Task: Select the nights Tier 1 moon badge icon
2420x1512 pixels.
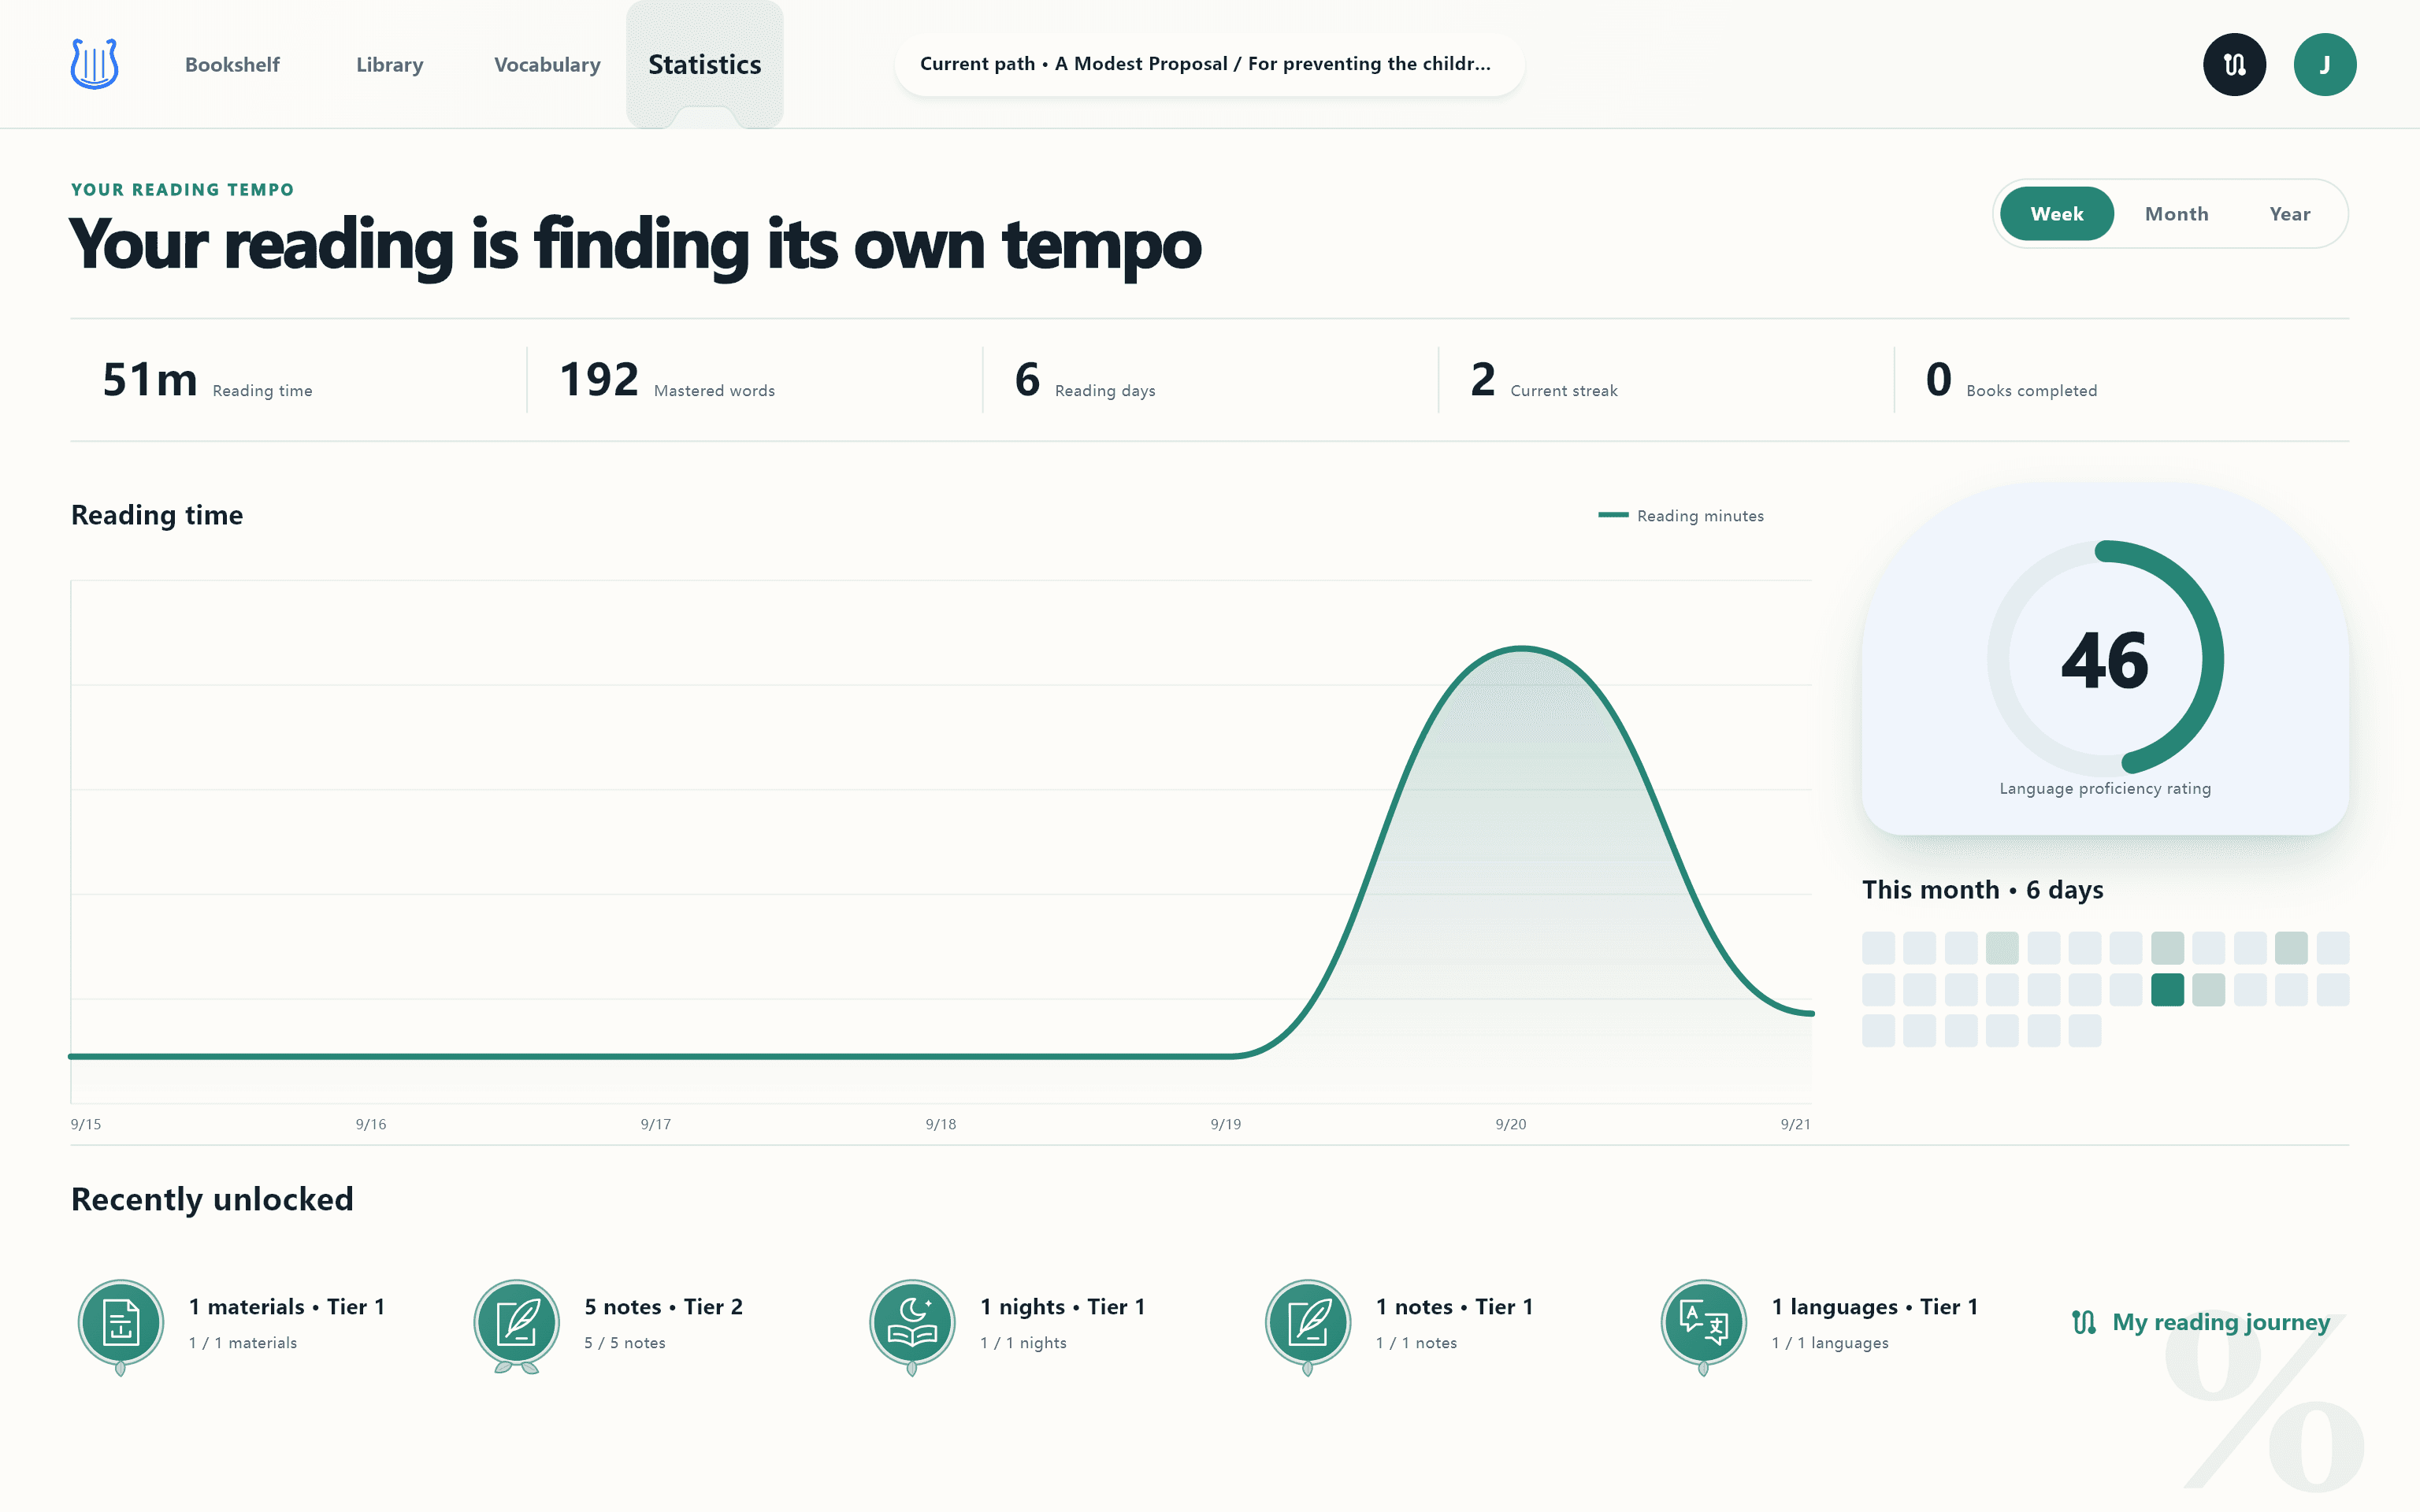Action: 912,1324
